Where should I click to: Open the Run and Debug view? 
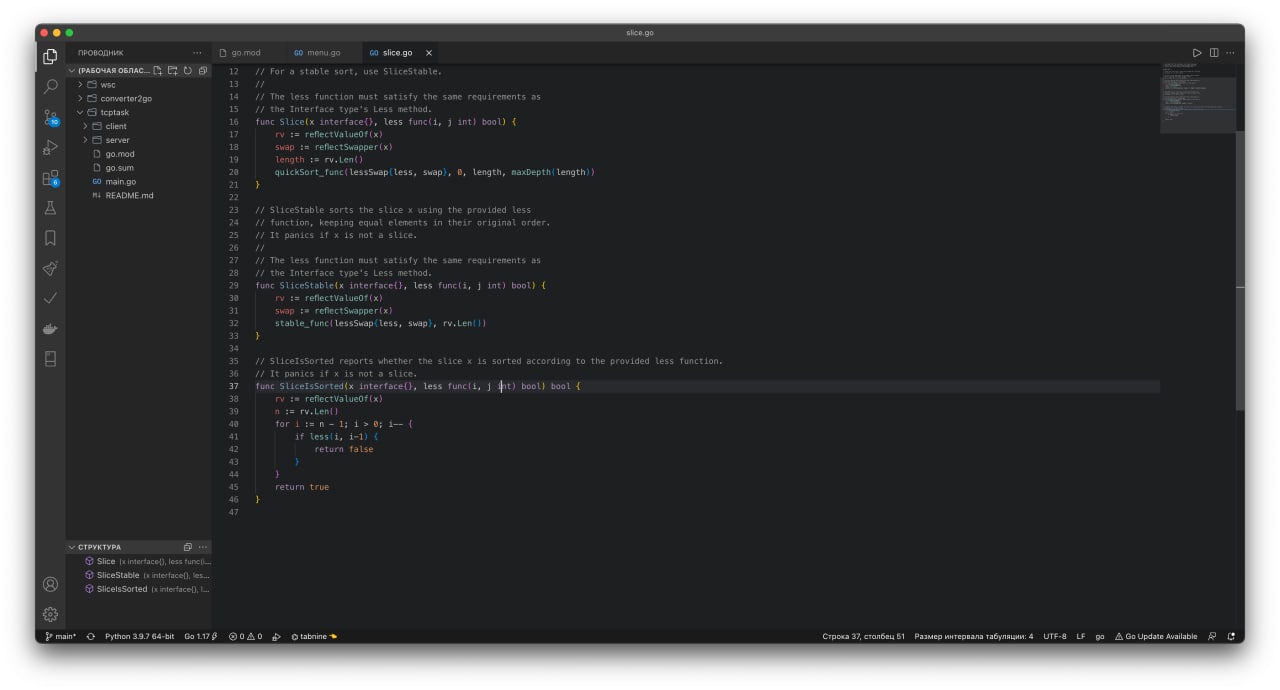click(50, 148)
